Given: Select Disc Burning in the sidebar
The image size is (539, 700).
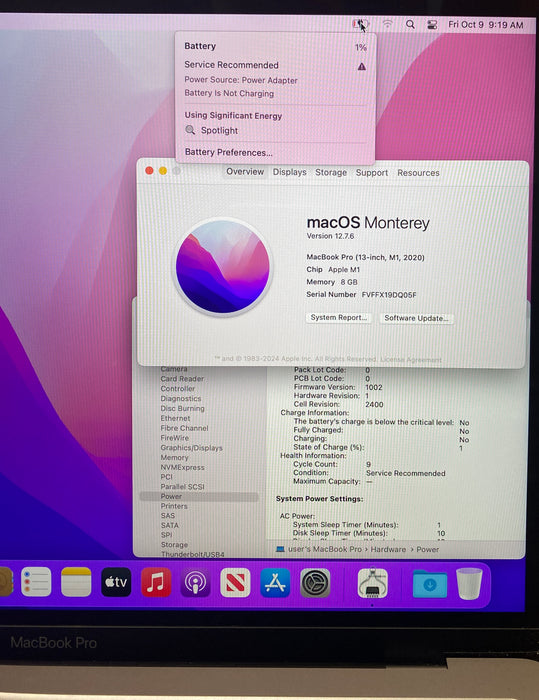Looking at the screenshot, I should click(183, 408).
